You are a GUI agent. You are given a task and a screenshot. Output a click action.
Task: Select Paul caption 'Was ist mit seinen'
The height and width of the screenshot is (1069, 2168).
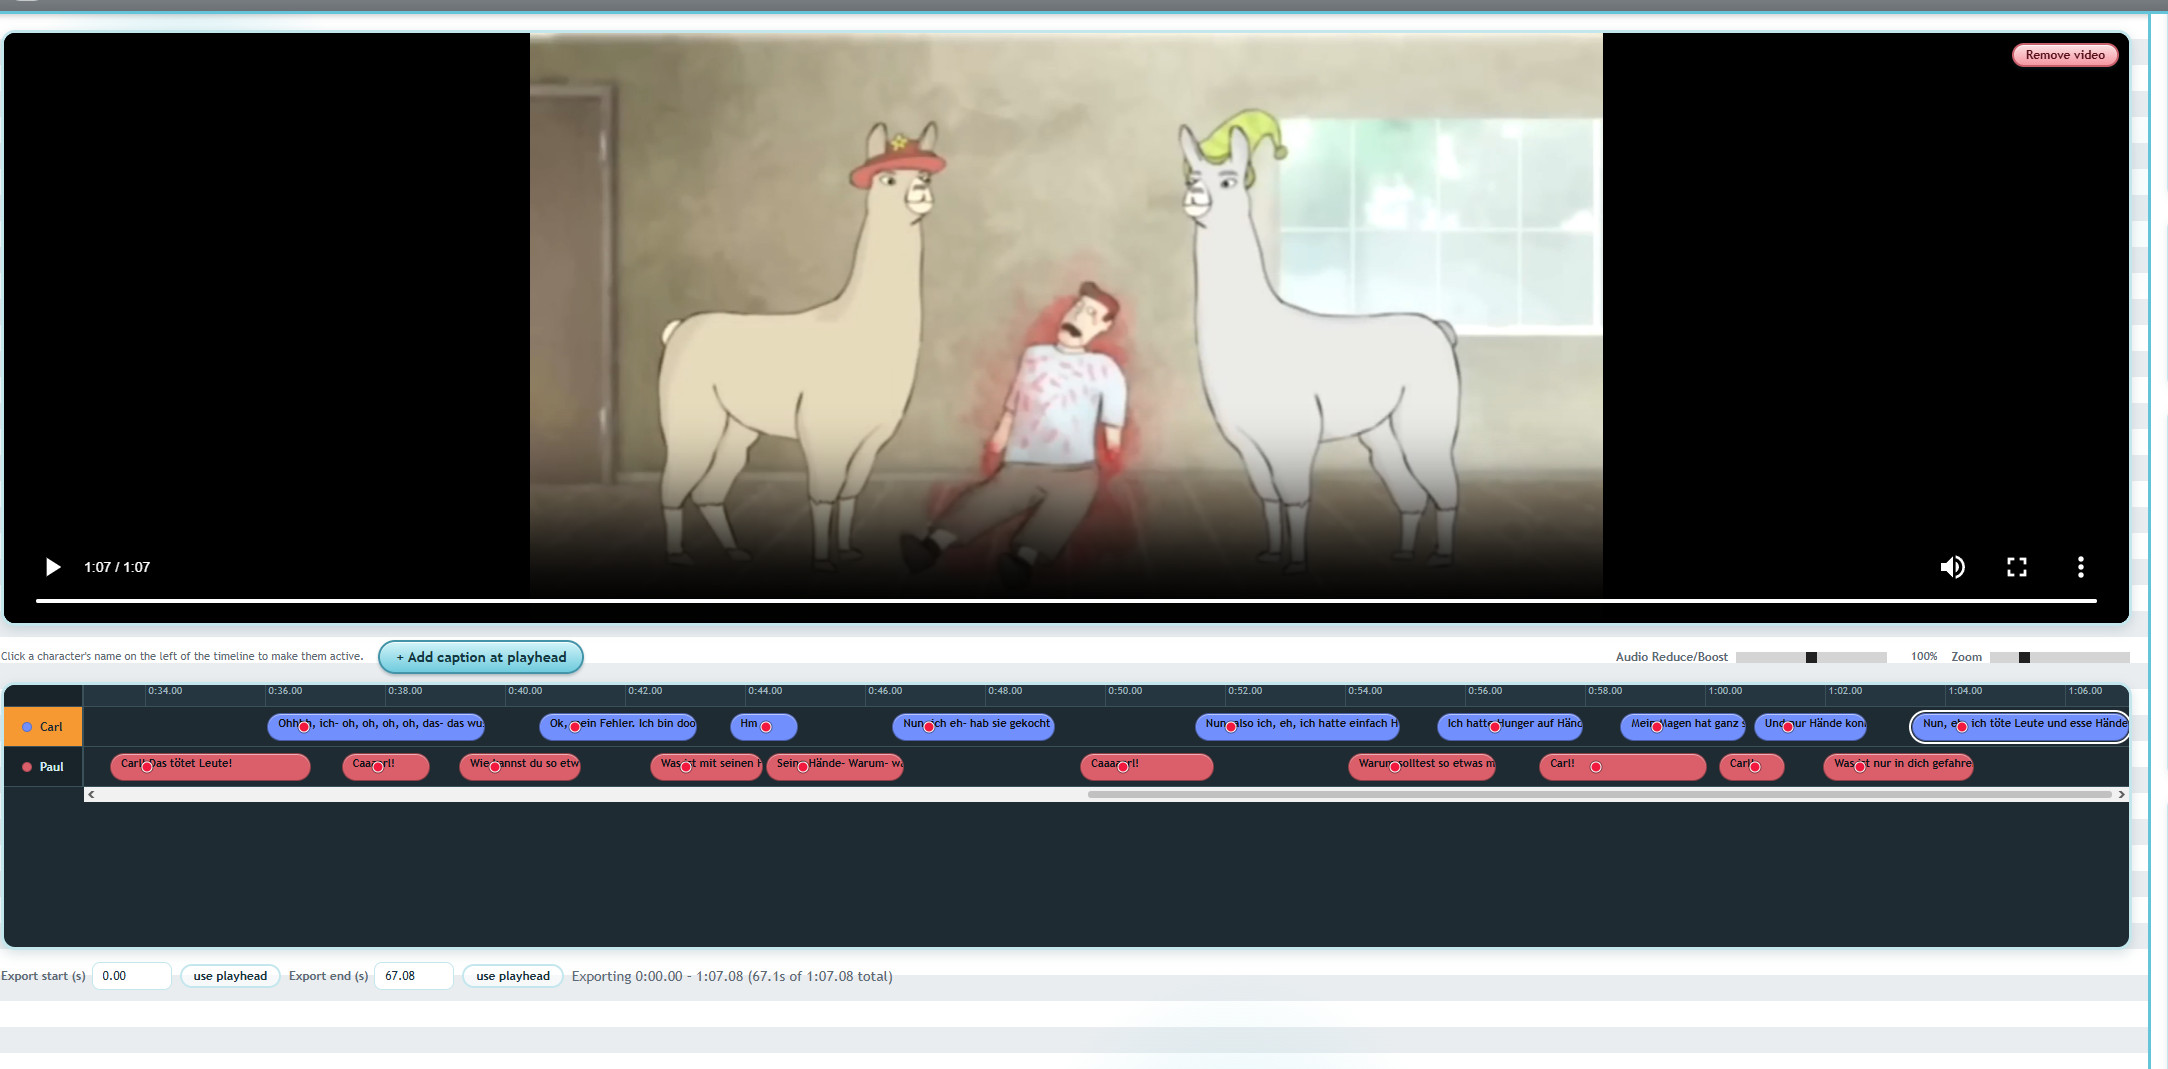click(x=706, y=766)
